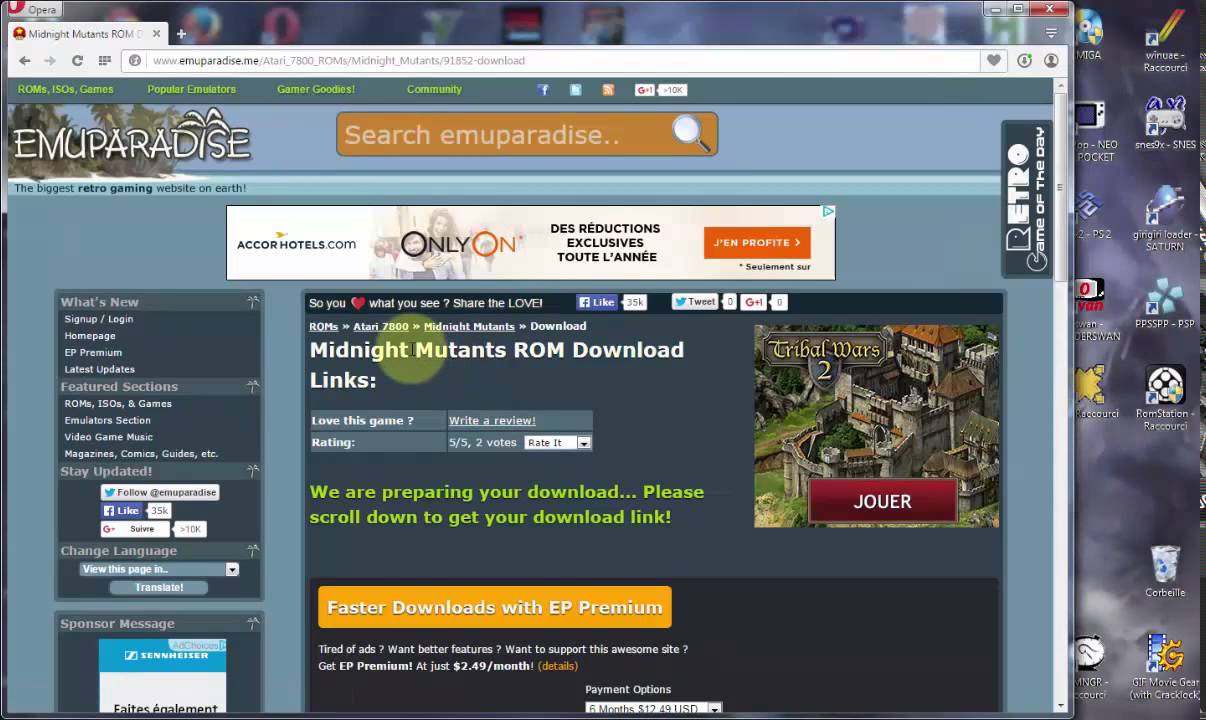Open the Rate It dropdown
The width and height of the screenshot is (1206, 720).
[558, 442]
